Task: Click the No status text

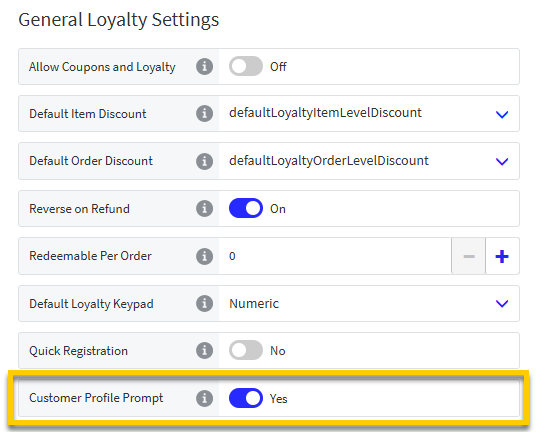Action: point(278,351)
